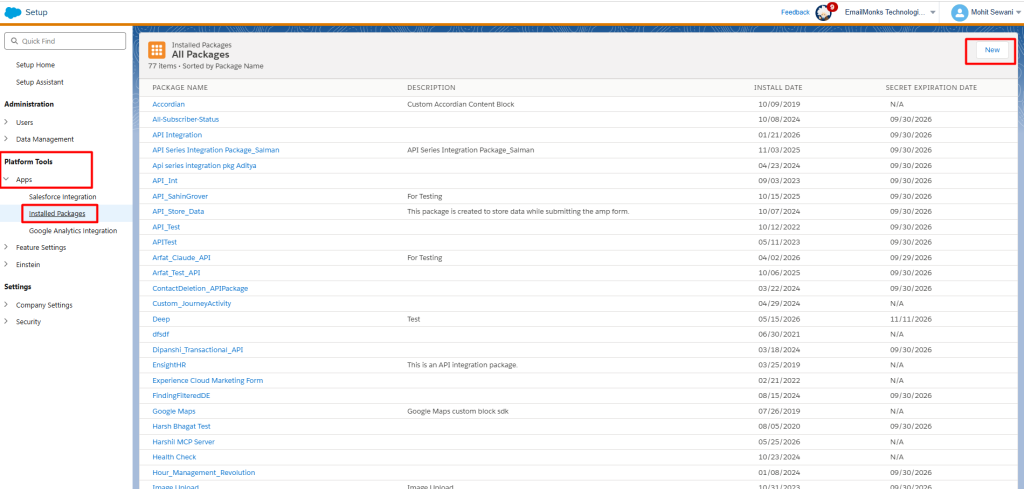Open the API_Int package

point(165,181)
